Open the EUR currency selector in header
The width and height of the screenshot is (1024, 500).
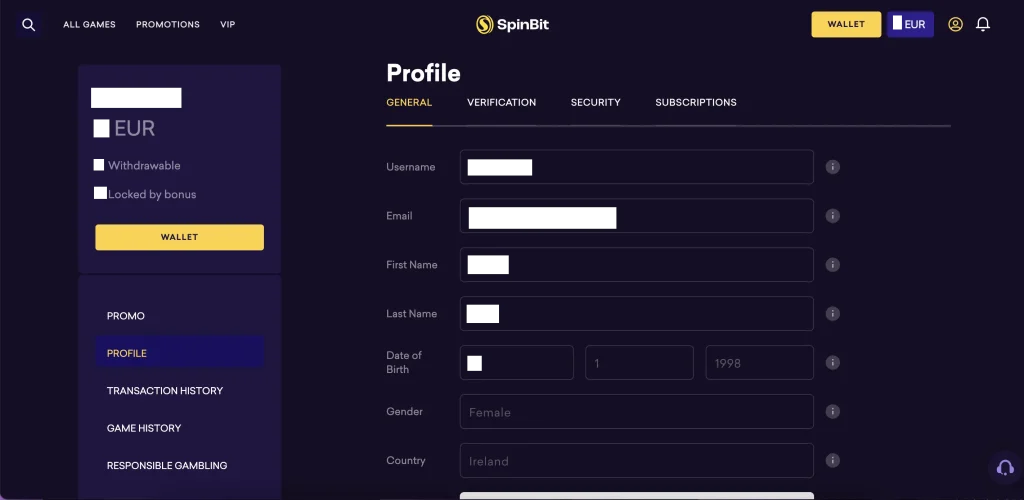point(910,25)
